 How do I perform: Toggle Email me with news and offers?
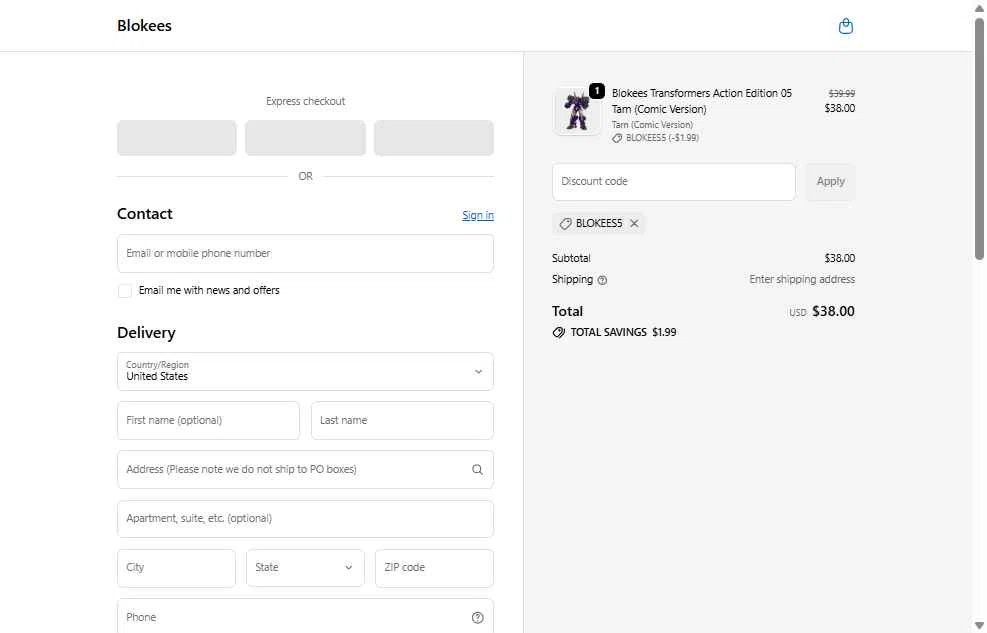coord(125,291)
